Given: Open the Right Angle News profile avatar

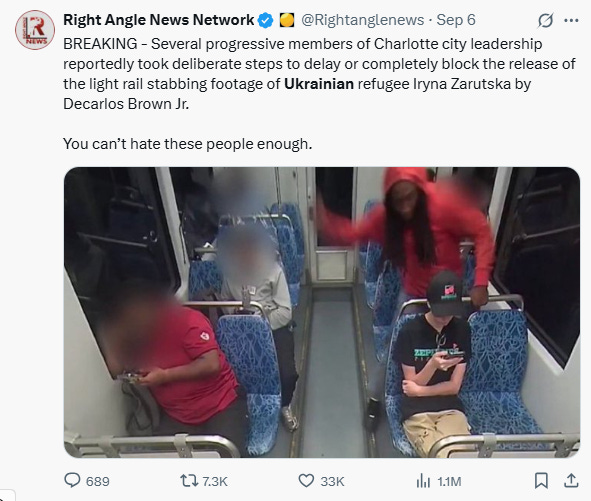Looking at the screenshot, I should (x=35, y=30).
